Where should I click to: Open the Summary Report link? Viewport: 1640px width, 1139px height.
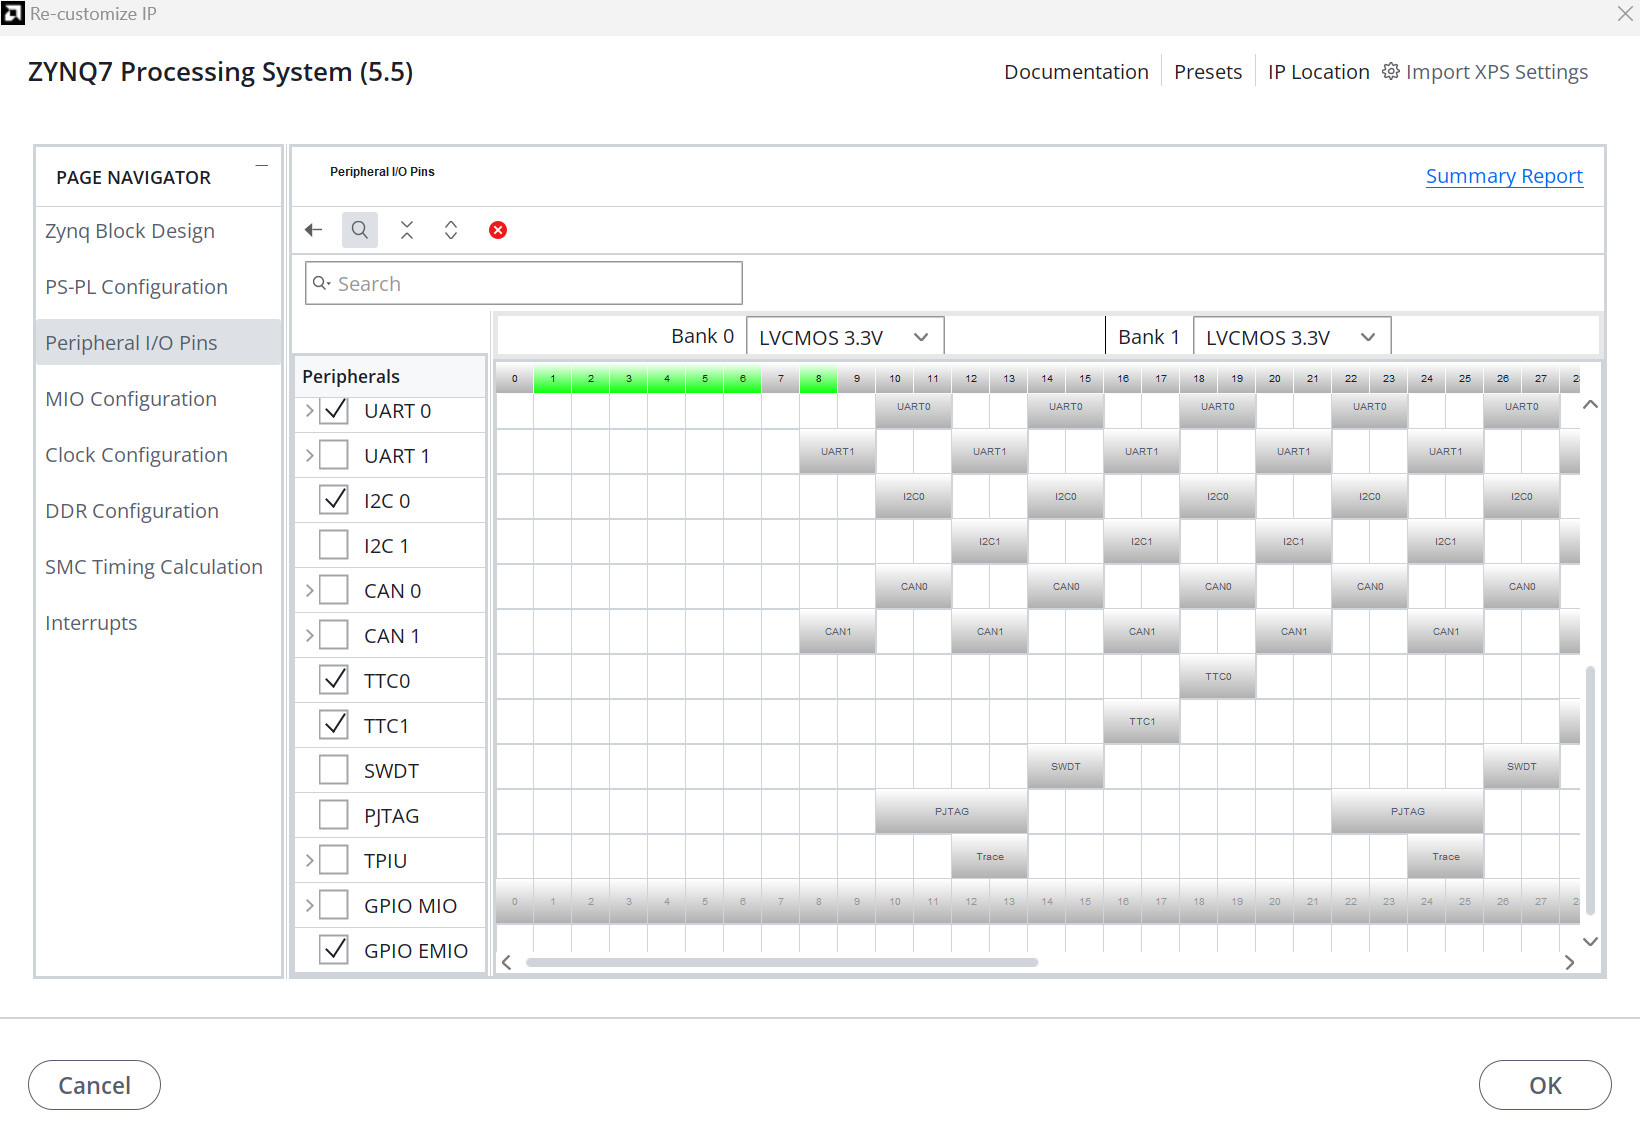coord(1504,176)
